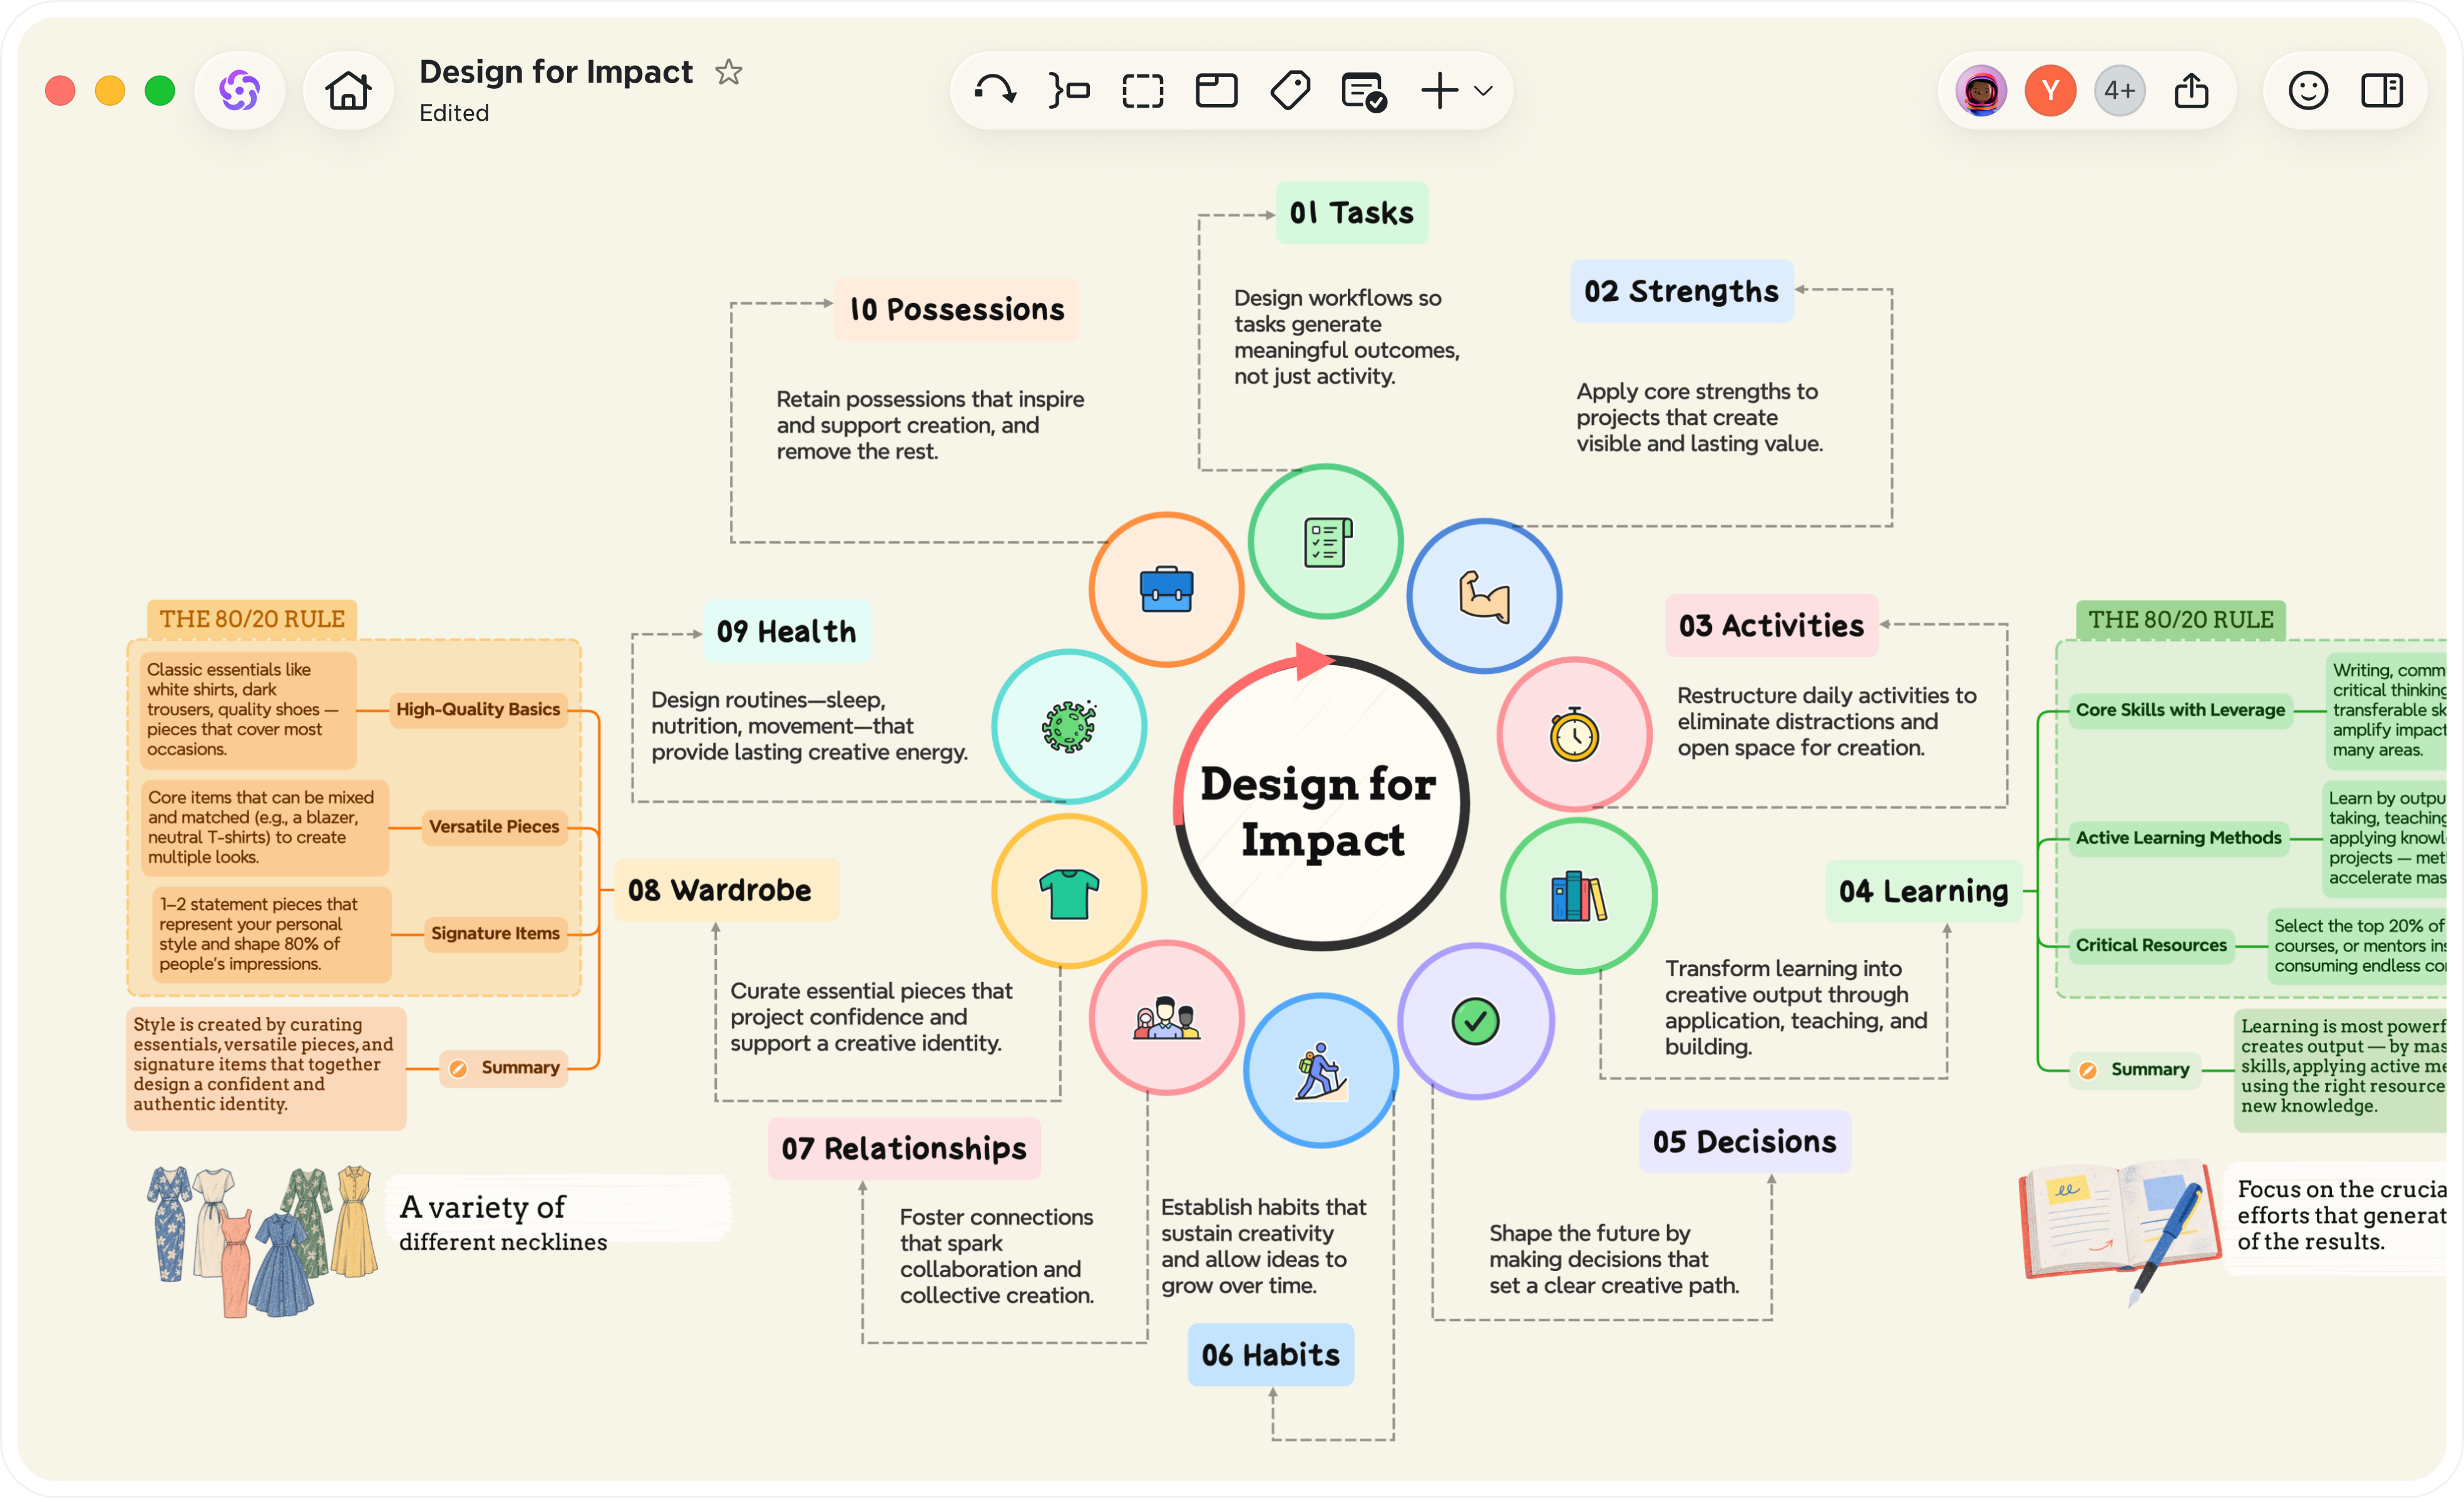
Task: Toggle the right sidebar panel
Action: click(2382, 91)
